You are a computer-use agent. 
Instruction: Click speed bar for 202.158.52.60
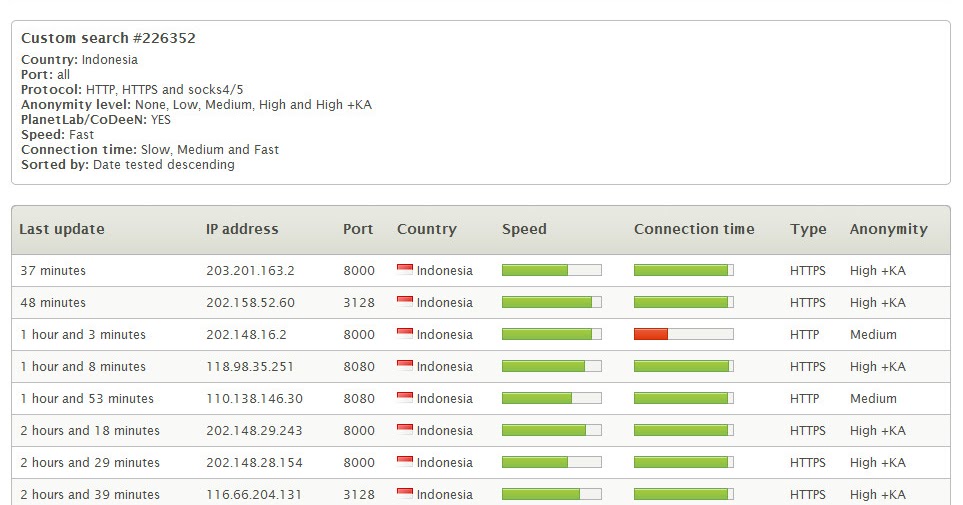552,302
